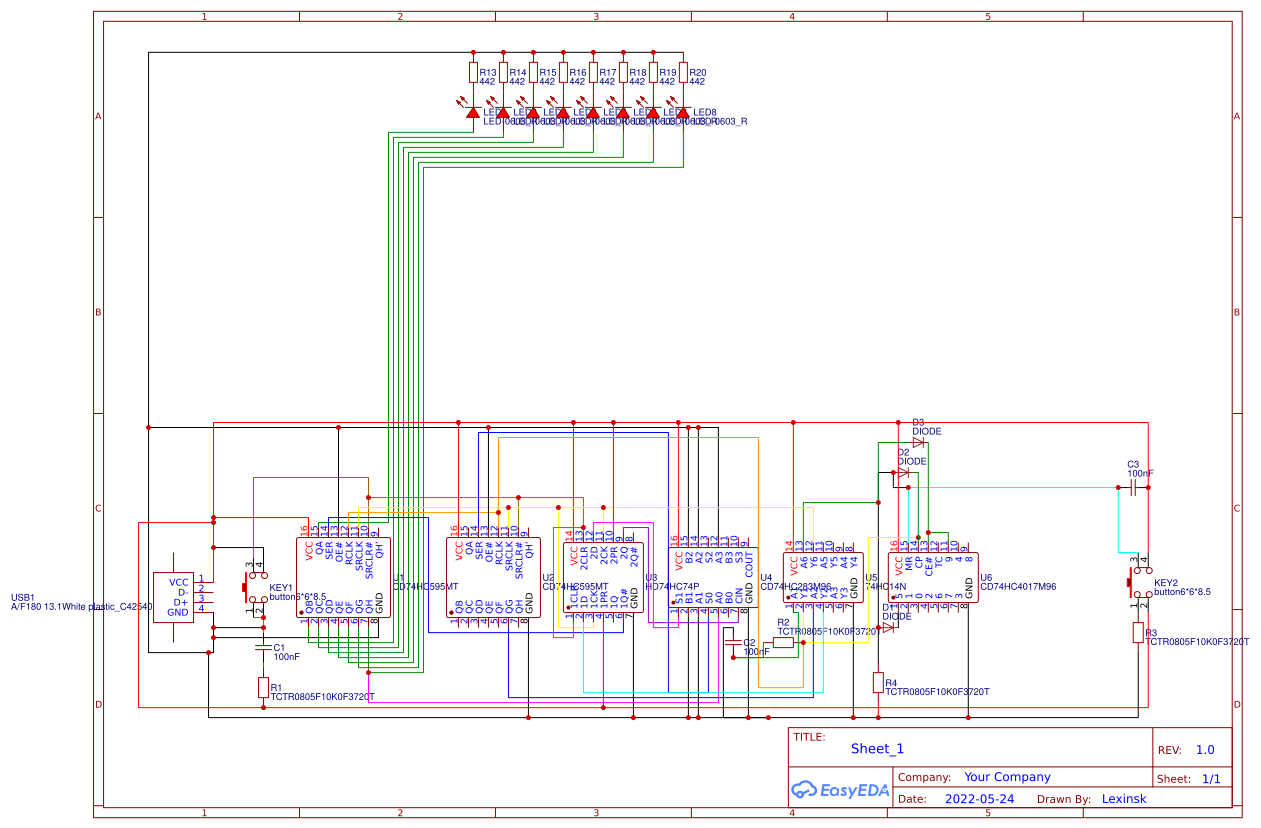Click the R20 designator label
Image resolution: width=1261 pixels, height=828 pixels.
pos(698,72)
